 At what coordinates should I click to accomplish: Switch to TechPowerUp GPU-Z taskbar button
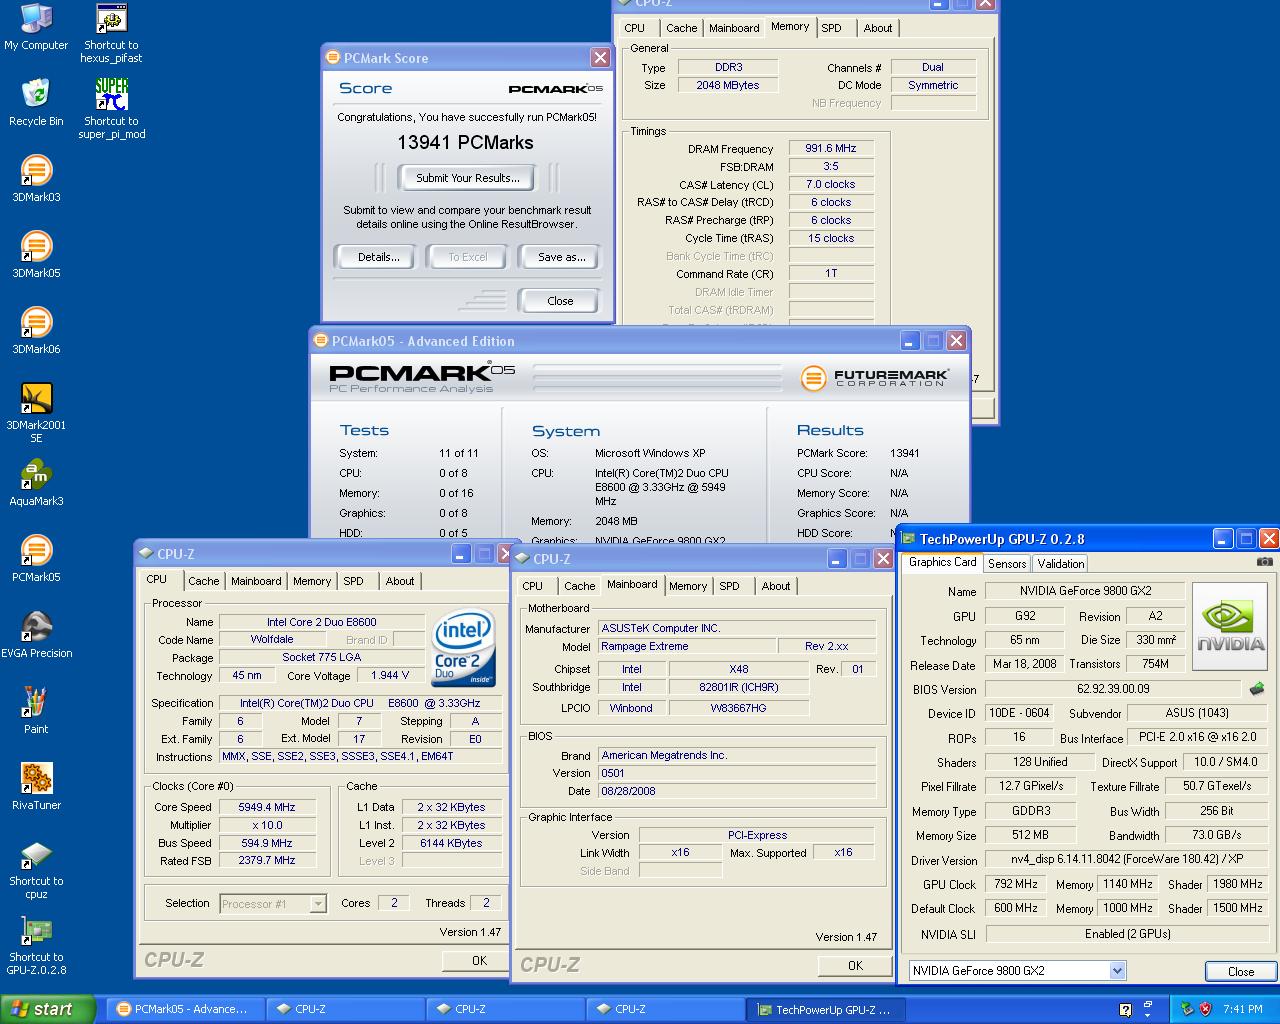coord(825,1009)
